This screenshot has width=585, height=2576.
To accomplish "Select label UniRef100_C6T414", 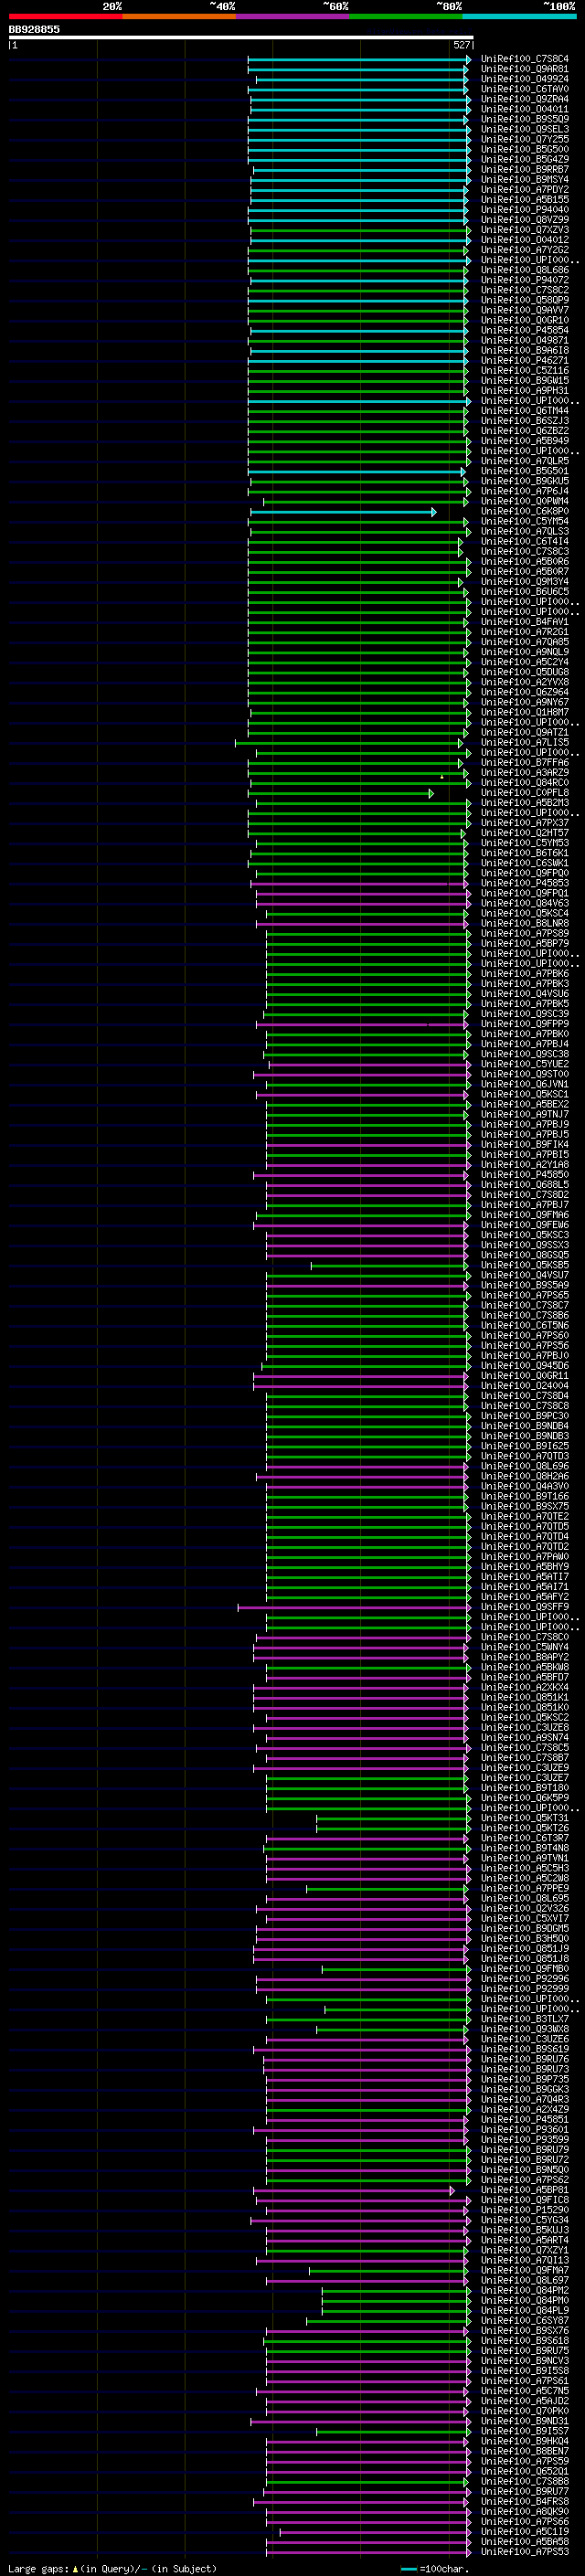I will tap(524, 542).
